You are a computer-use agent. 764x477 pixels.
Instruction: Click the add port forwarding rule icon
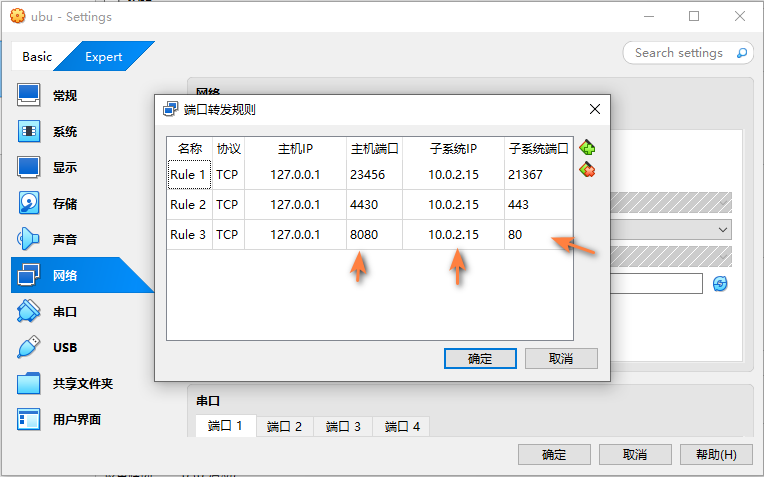click(587, 148)
